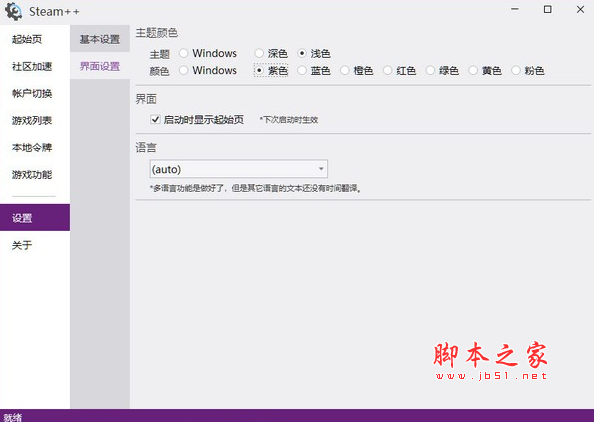Switch to the 界面设置 tab
The width and height of the screenshot is (594, 422).
100,66
